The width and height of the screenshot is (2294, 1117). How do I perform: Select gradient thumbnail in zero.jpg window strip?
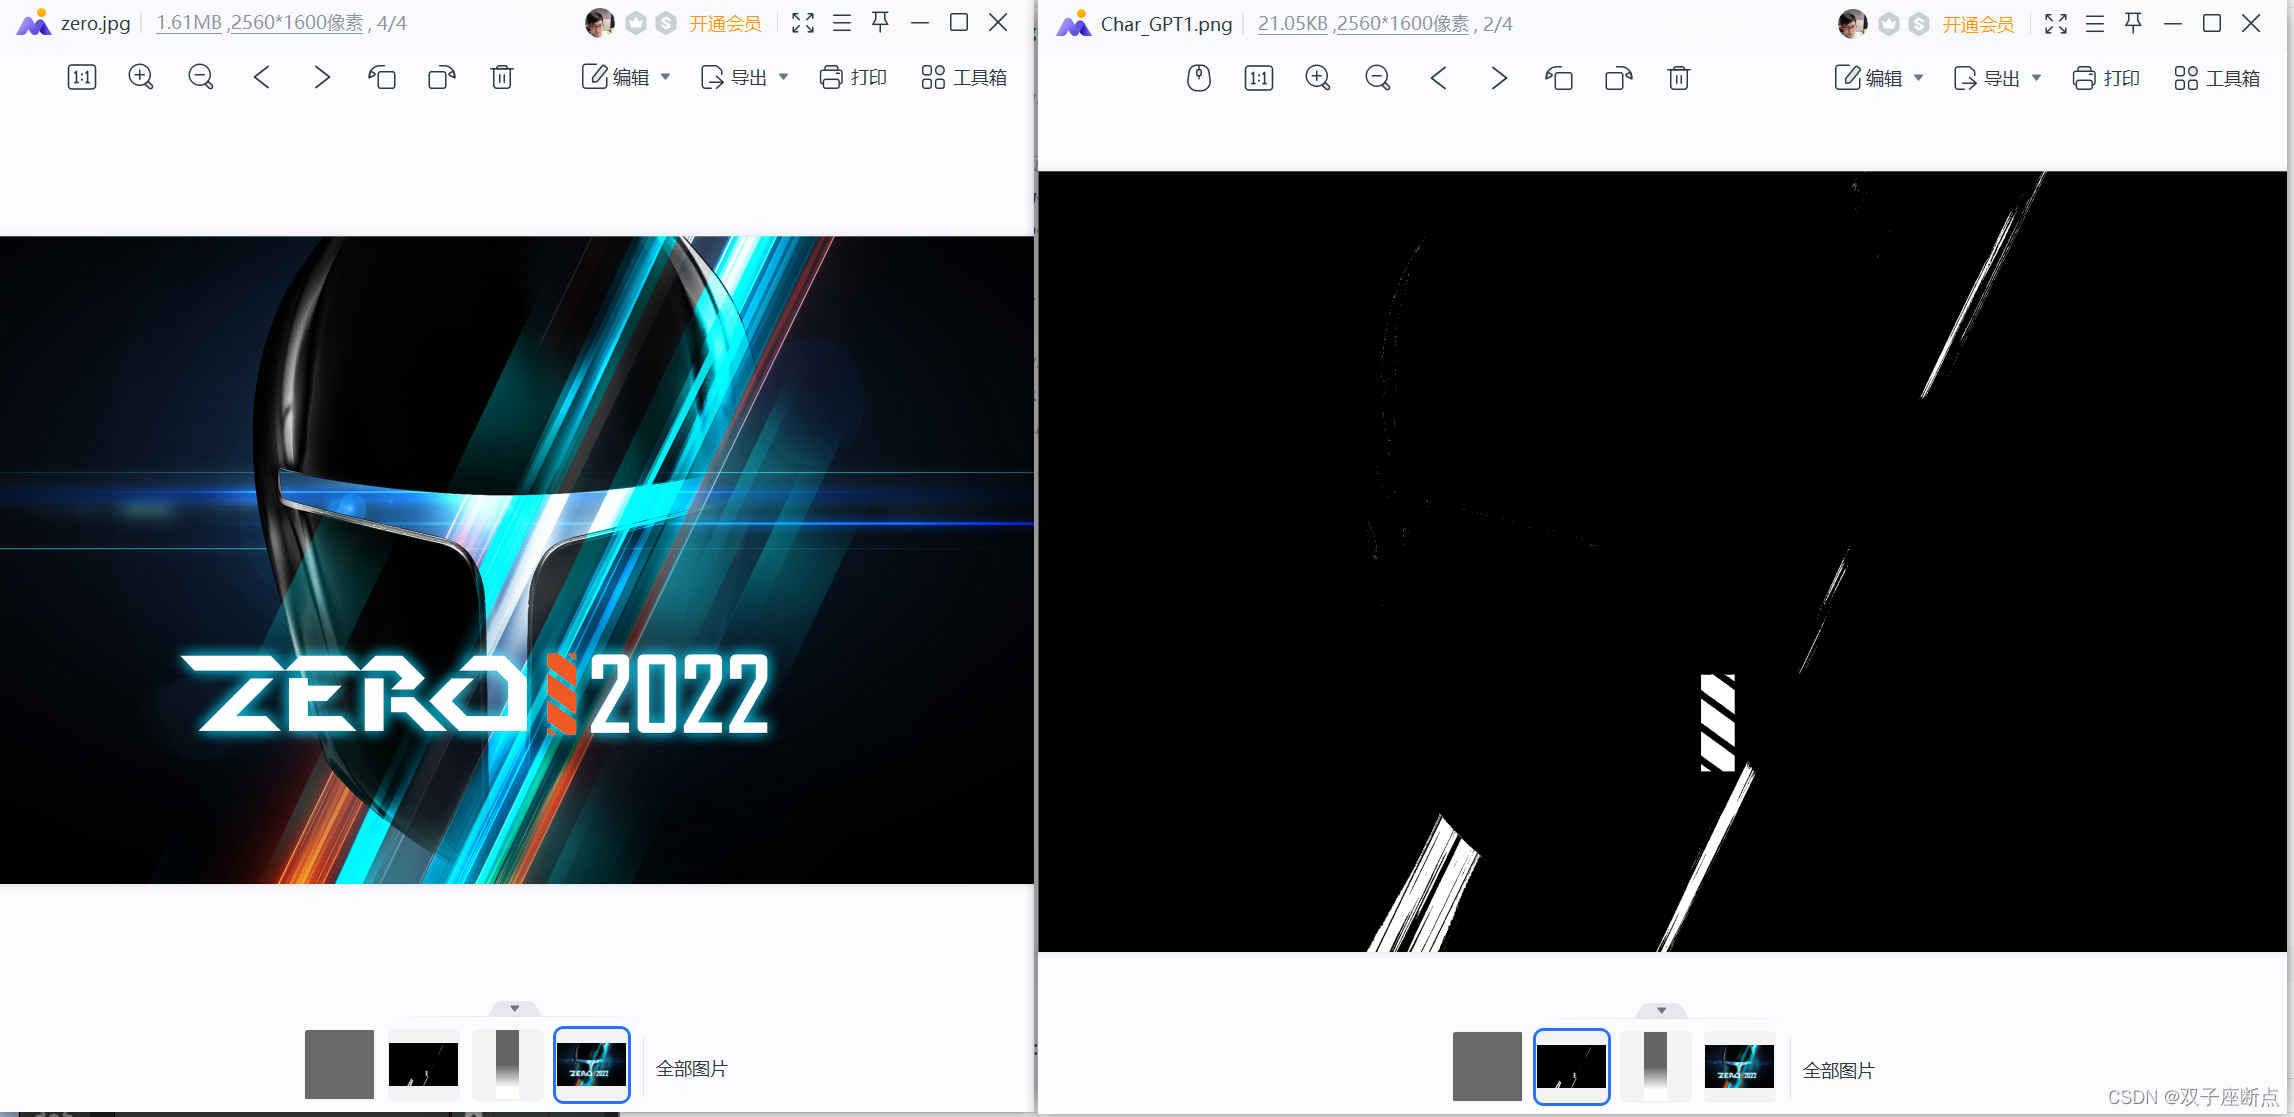click(x=507, y=1064)
